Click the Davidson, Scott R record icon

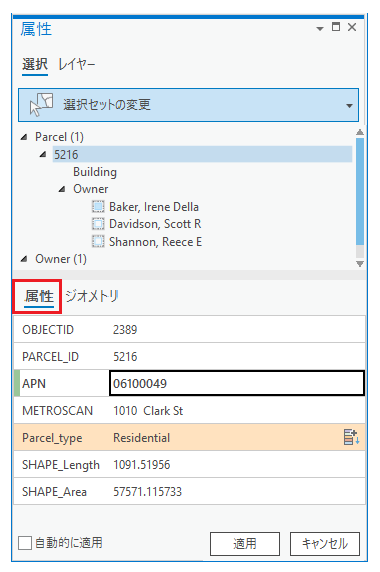[98, 224]
